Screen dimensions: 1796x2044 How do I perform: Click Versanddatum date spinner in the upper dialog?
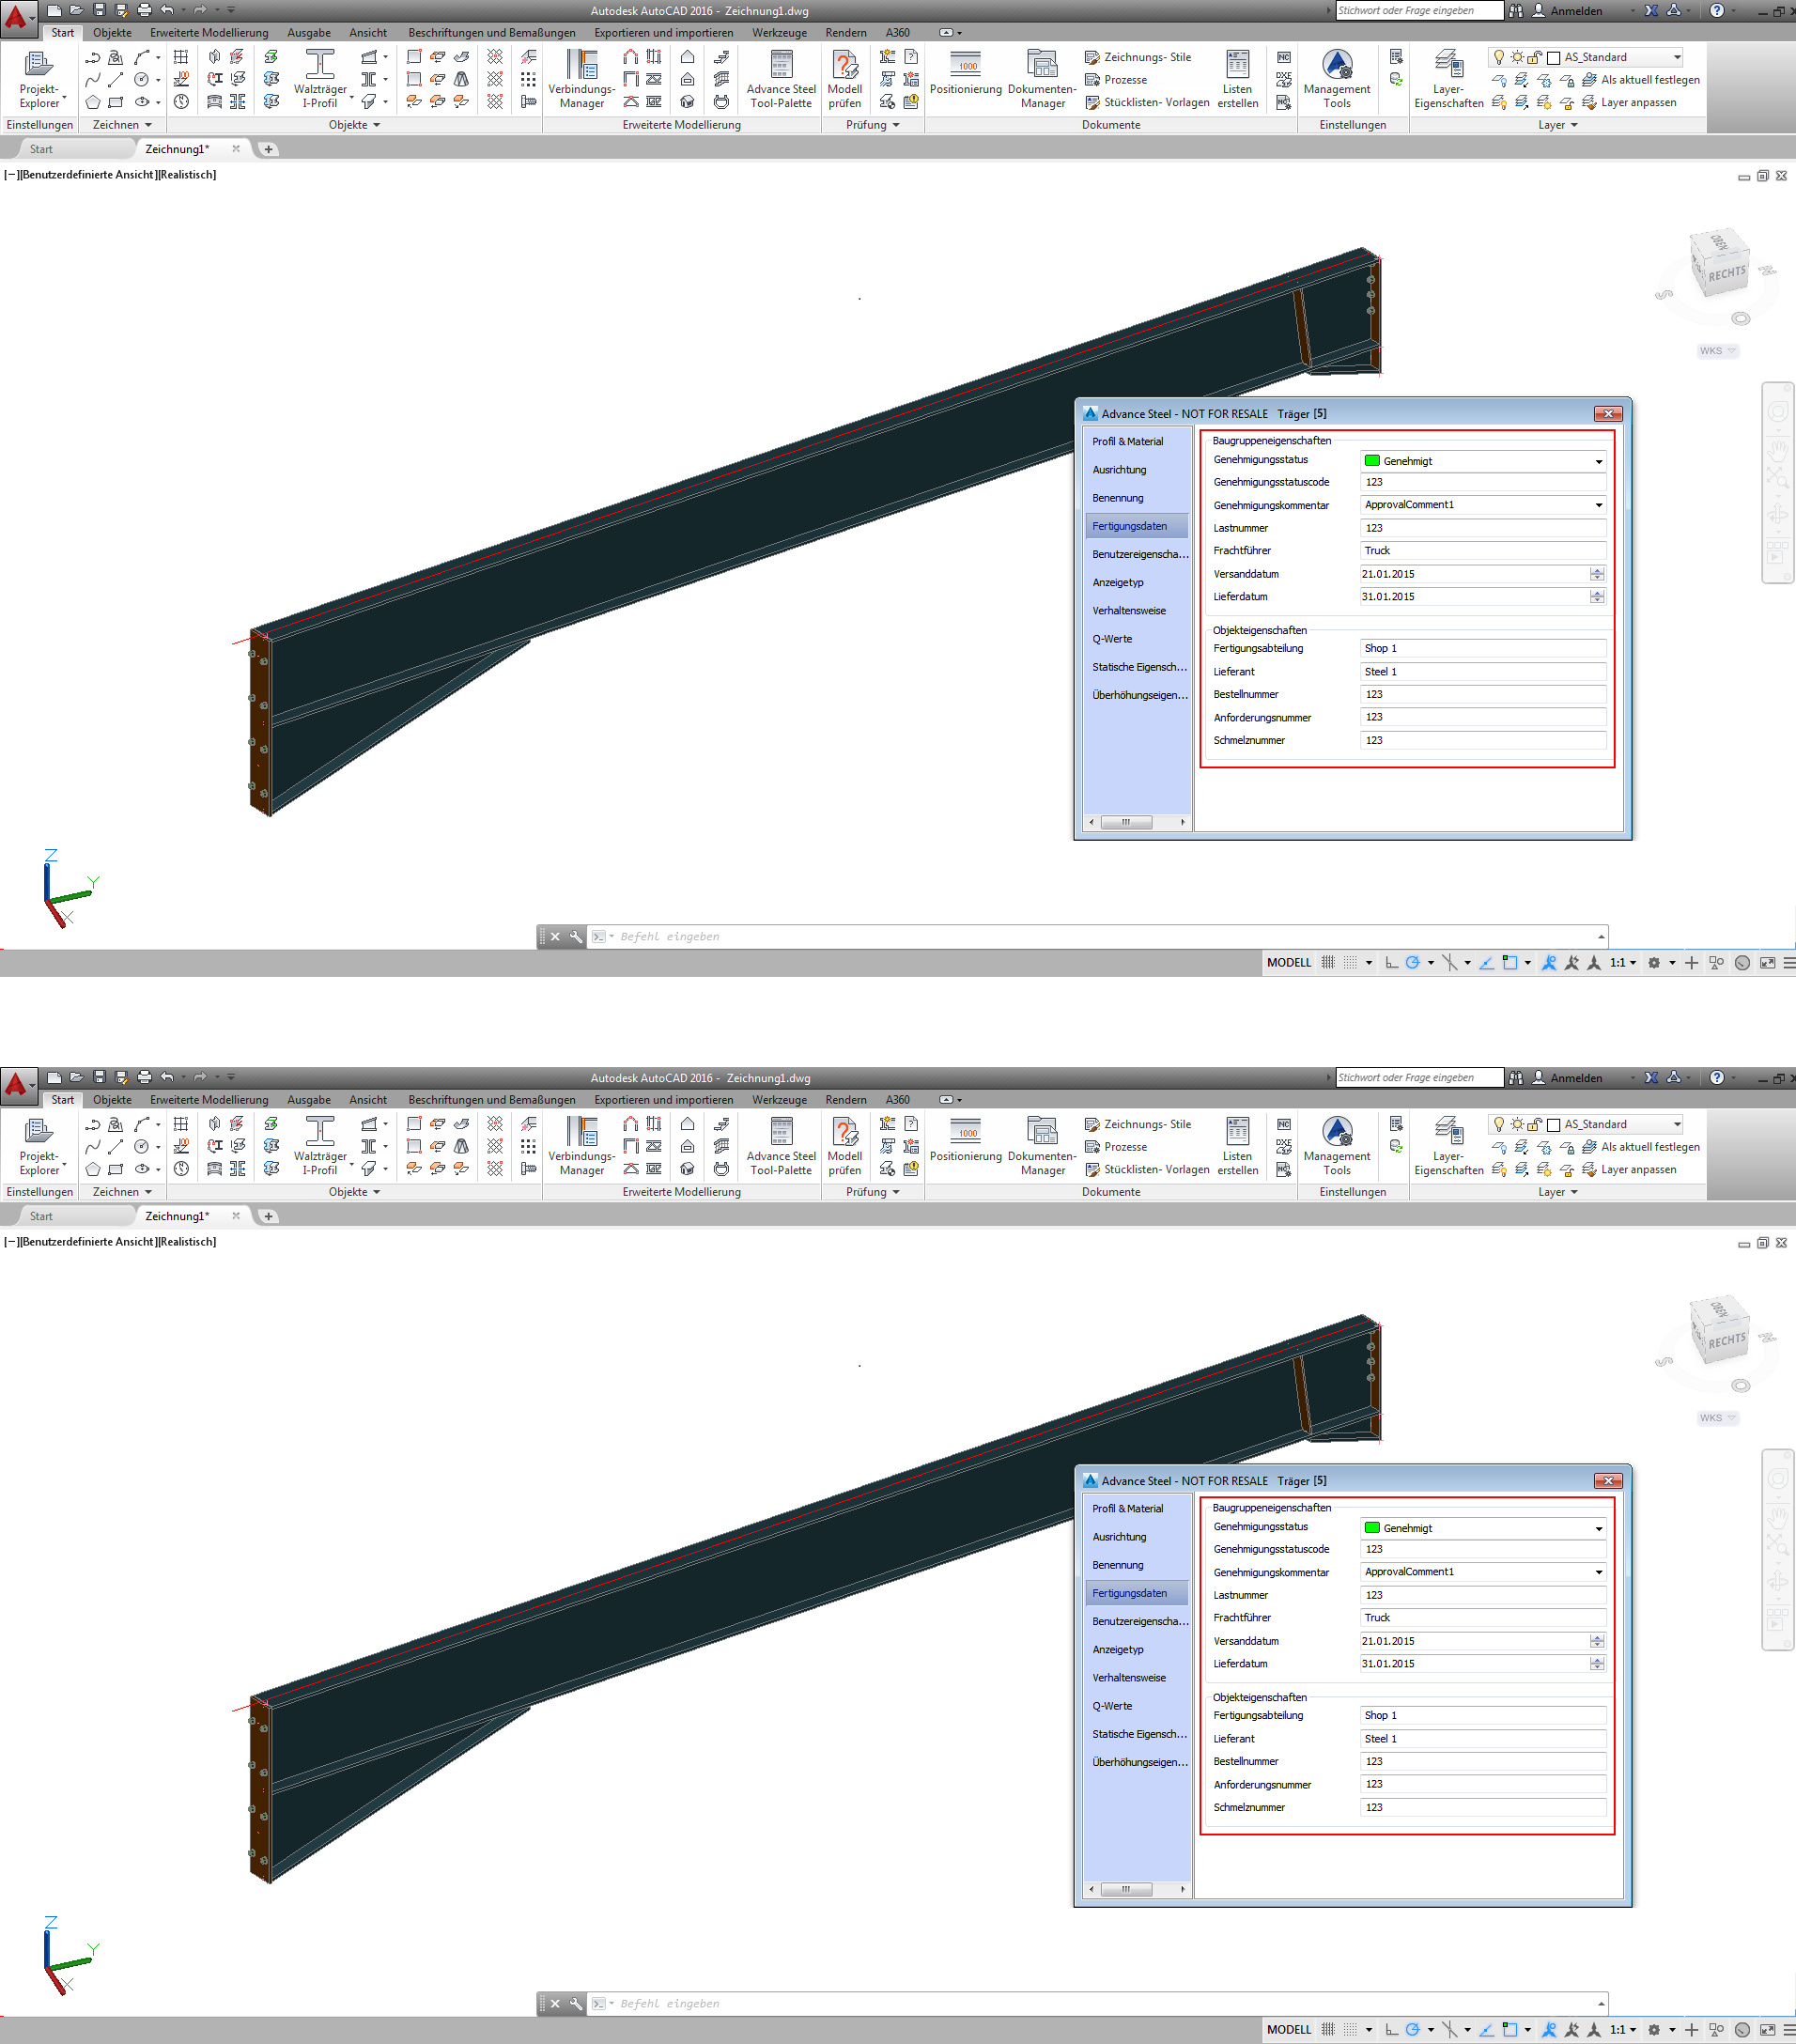tap(1597, 574)
